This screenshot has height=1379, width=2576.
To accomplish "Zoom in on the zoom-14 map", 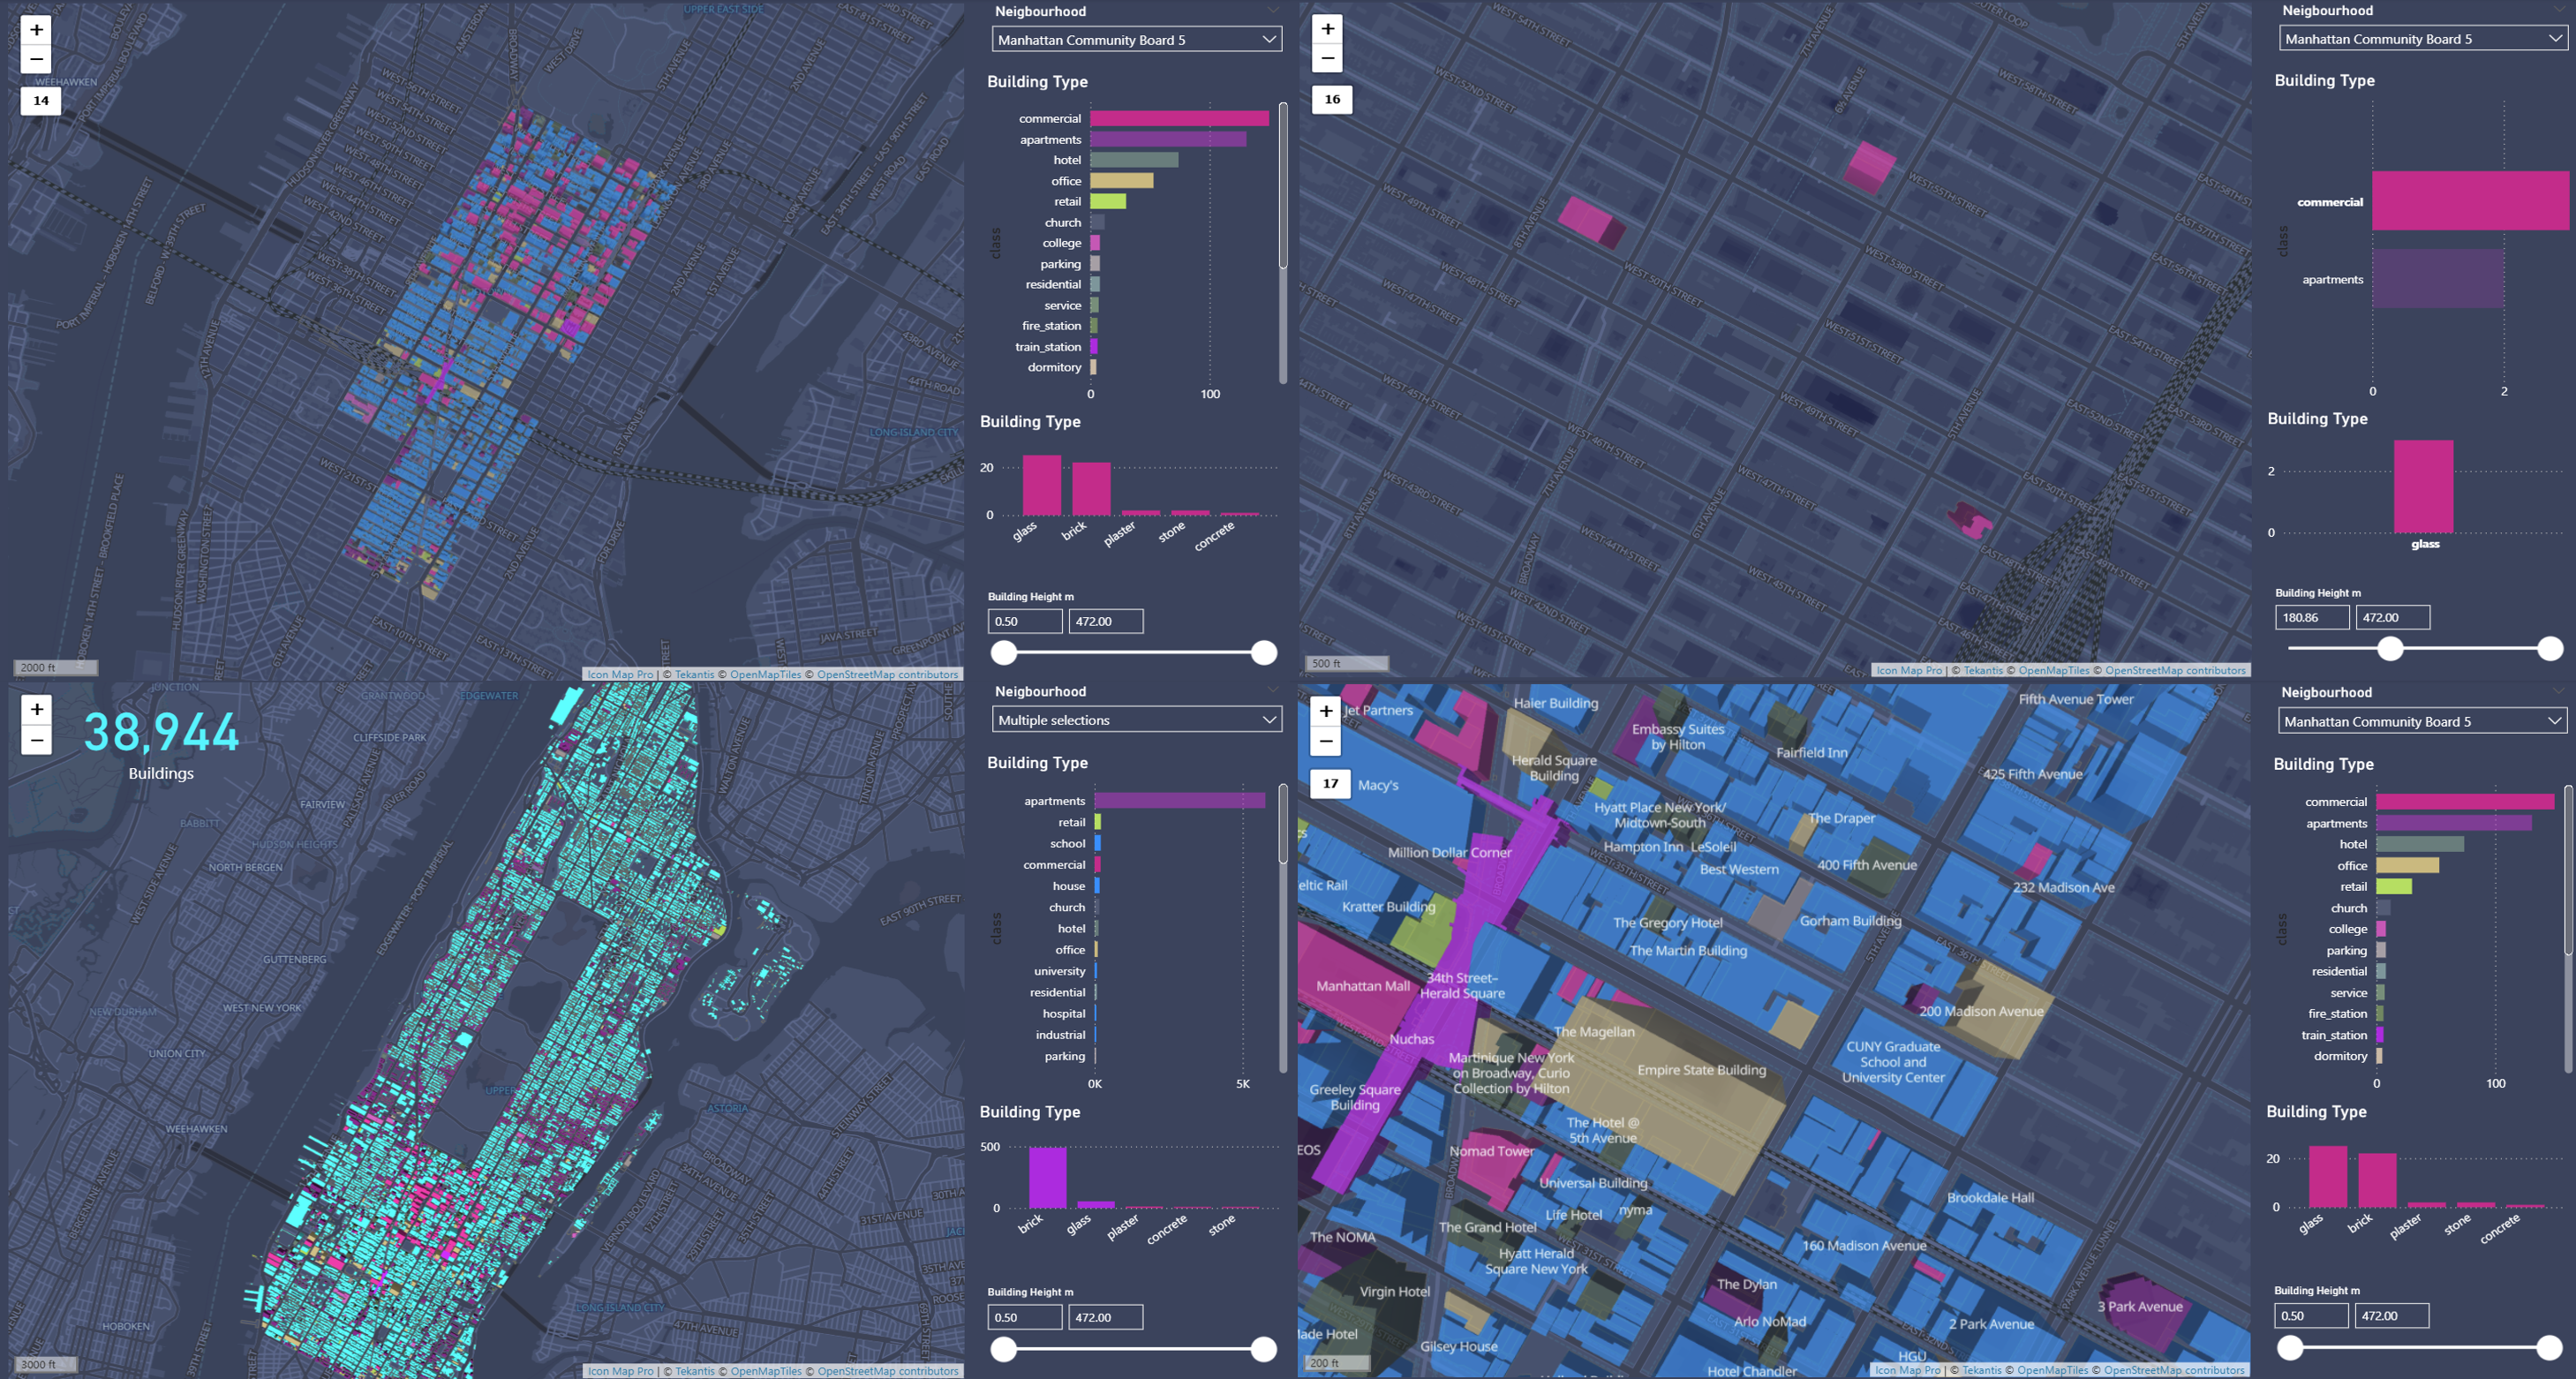I will tap(37, 30).
